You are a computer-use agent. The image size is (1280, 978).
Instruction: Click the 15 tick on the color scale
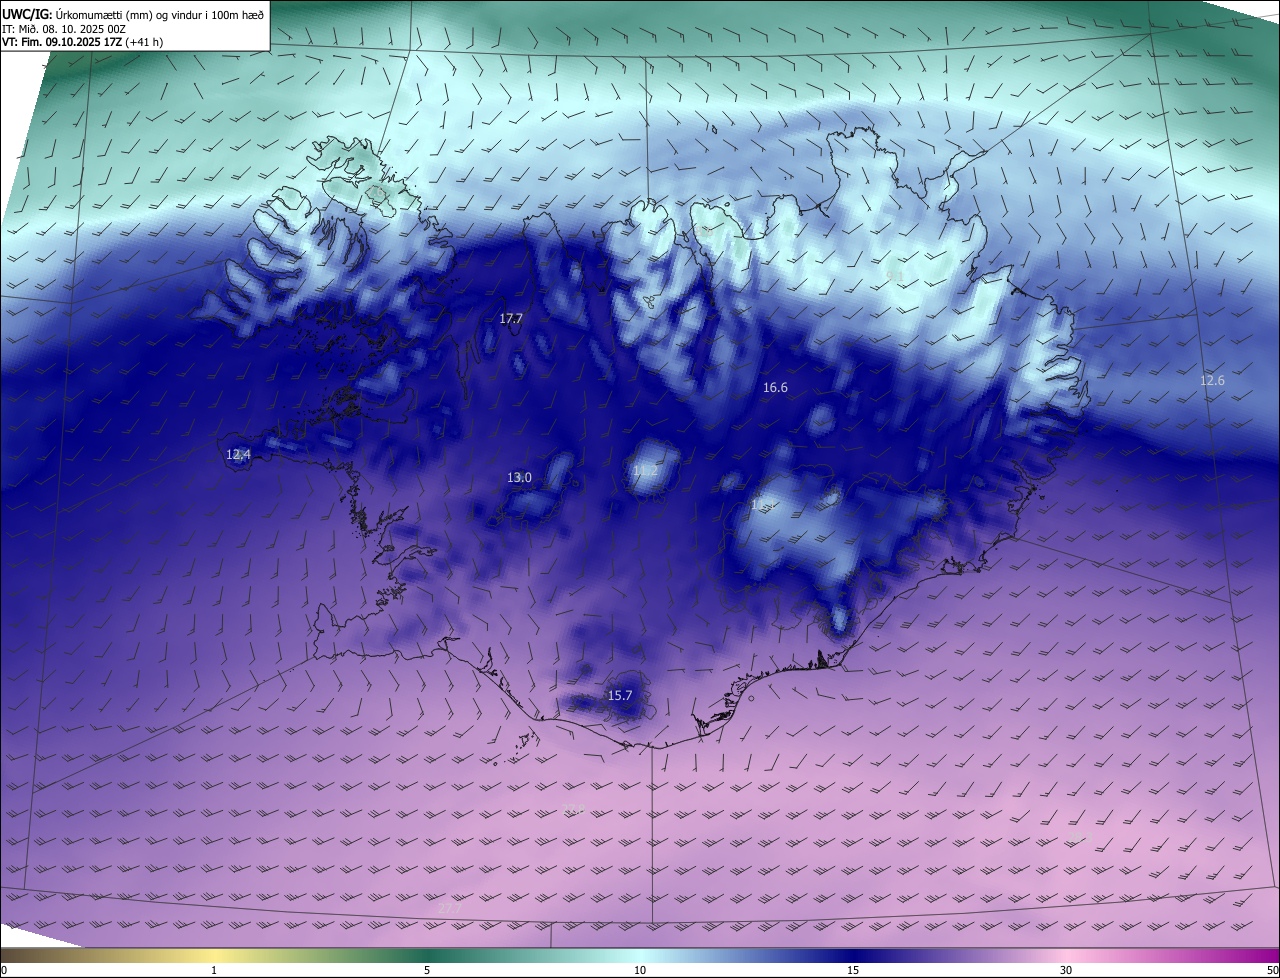(853, 970)
